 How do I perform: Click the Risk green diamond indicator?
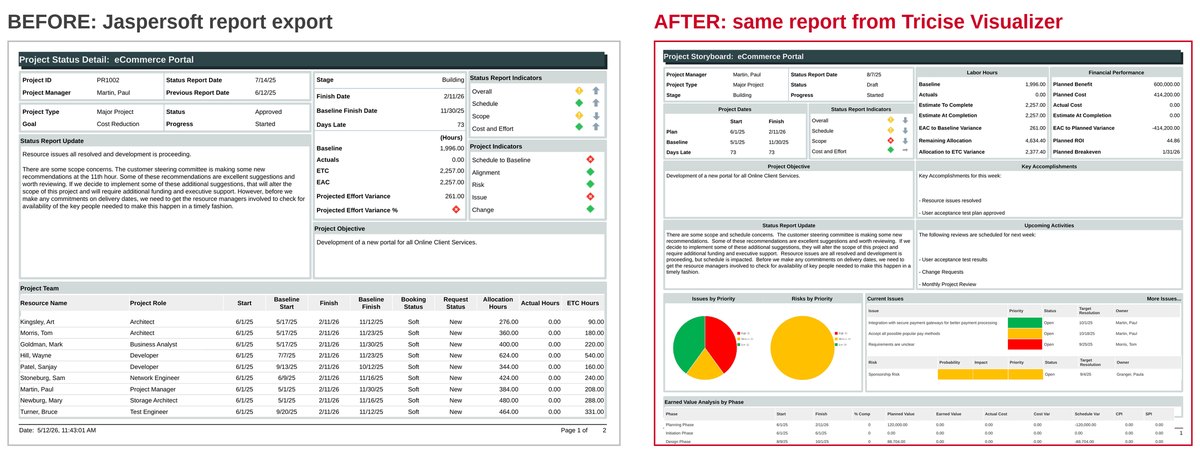coord(590,185)
